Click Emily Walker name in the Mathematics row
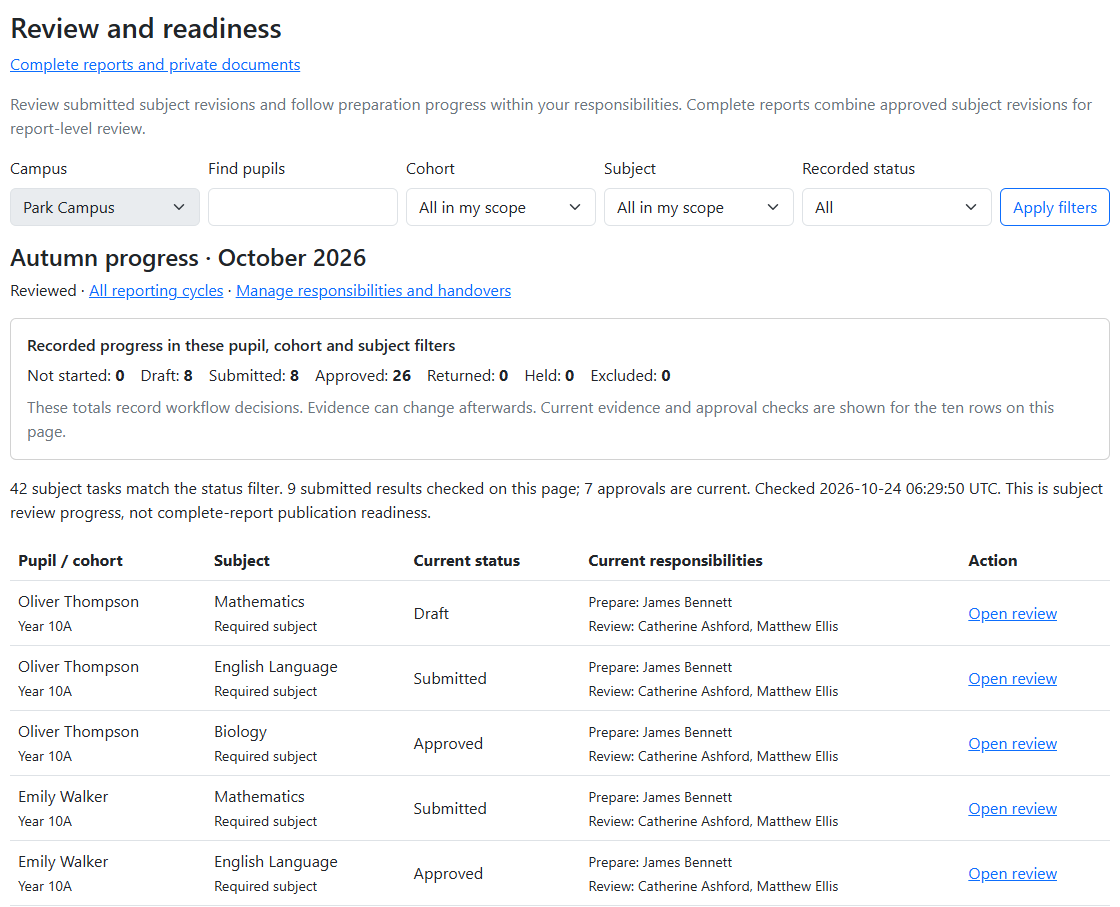The width and height of the screenshot is (1120, 907). click(x=63, y=796)
